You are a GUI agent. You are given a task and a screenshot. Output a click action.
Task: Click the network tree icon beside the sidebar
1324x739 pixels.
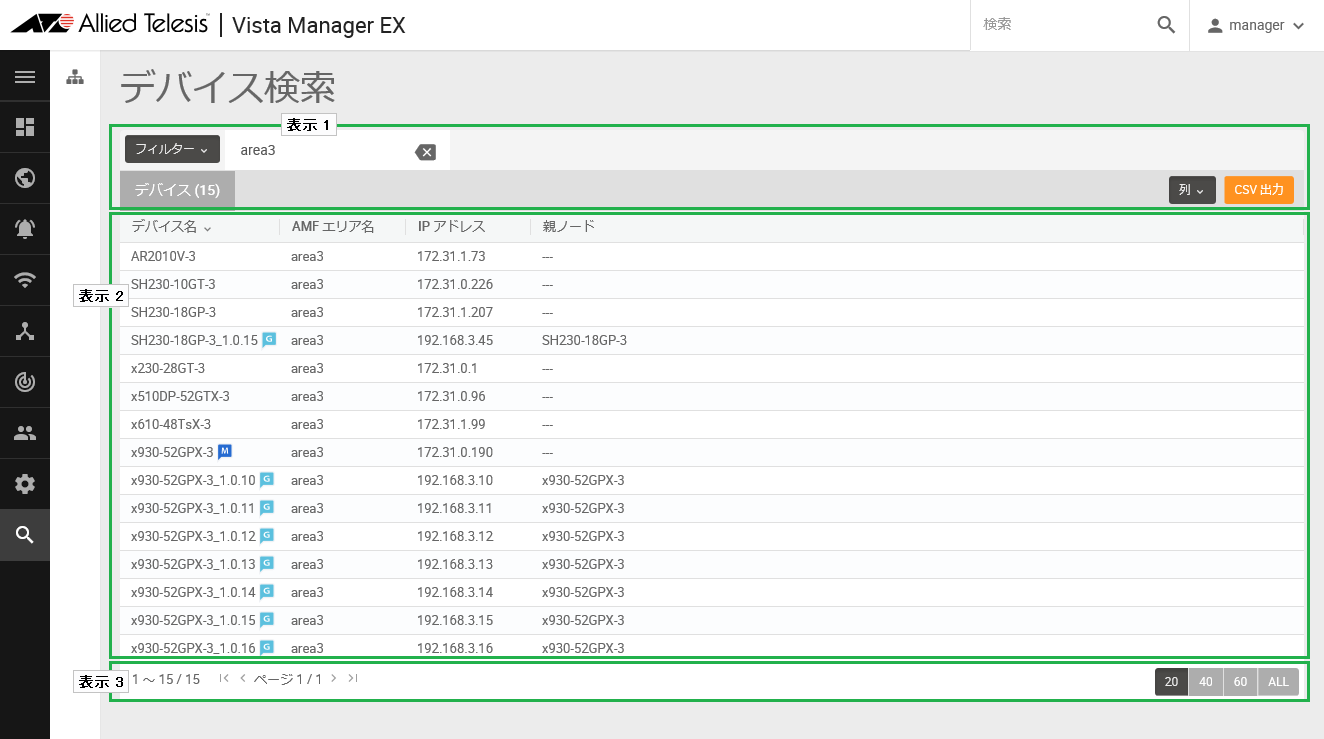[x=75, y=77]
